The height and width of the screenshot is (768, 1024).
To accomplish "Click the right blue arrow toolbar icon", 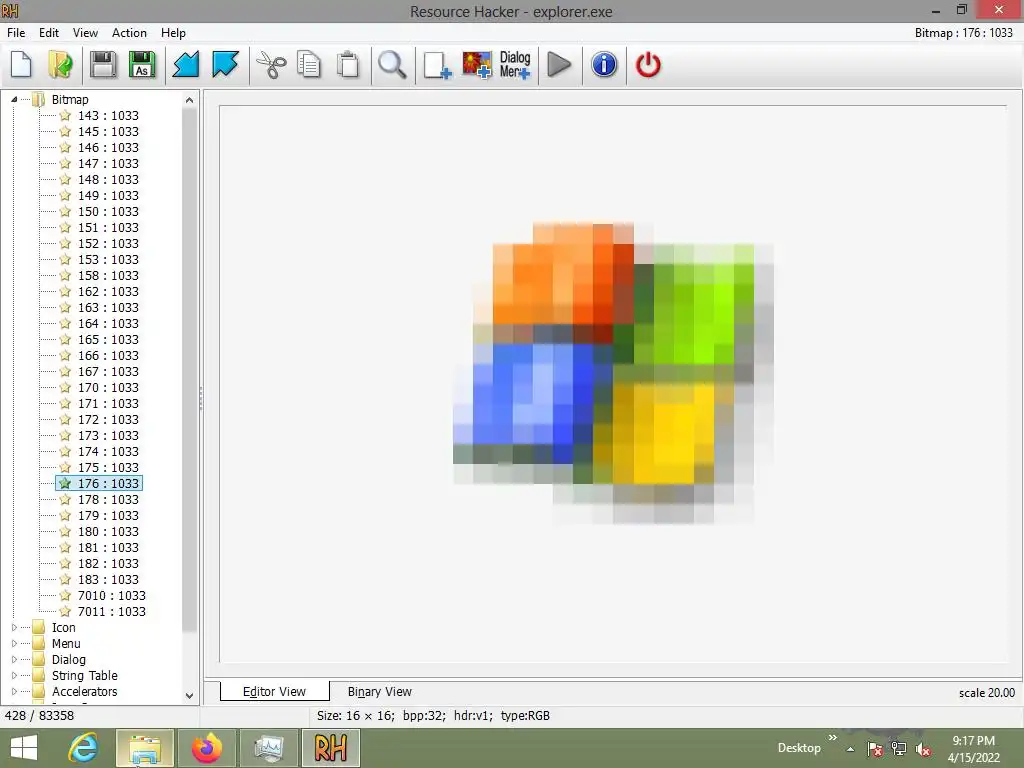I will pyautogui.click(x=225, y=65).
